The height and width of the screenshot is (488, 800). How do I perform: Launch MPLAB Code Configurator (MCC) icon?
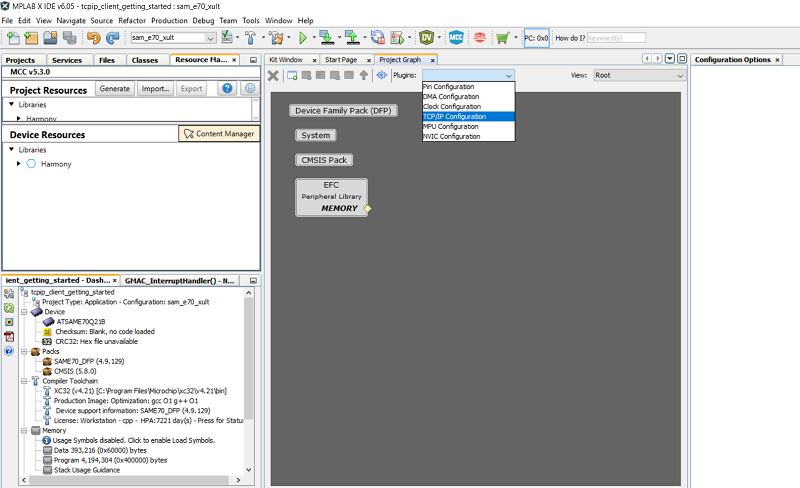point(456,38)
